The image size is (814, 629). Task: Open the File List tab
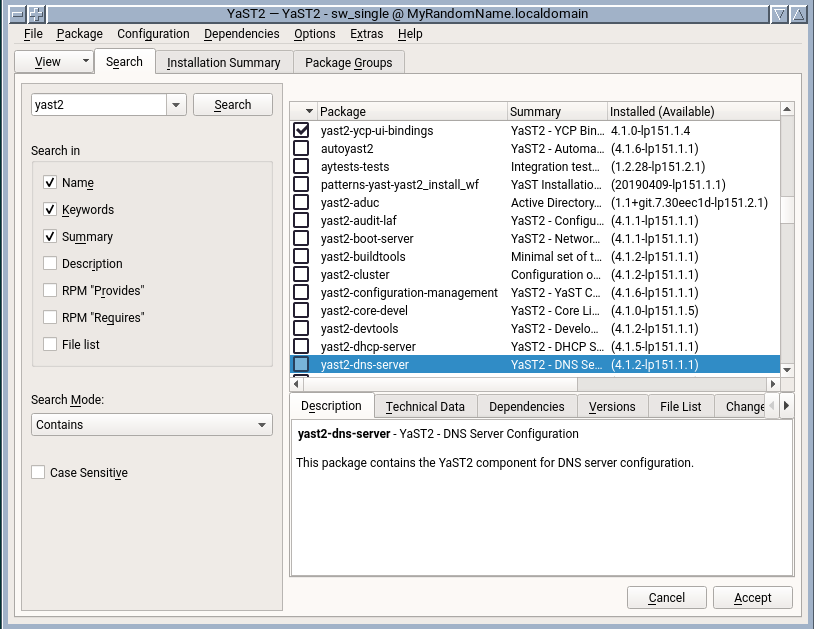pyautogui.click(x=681, y=406)
